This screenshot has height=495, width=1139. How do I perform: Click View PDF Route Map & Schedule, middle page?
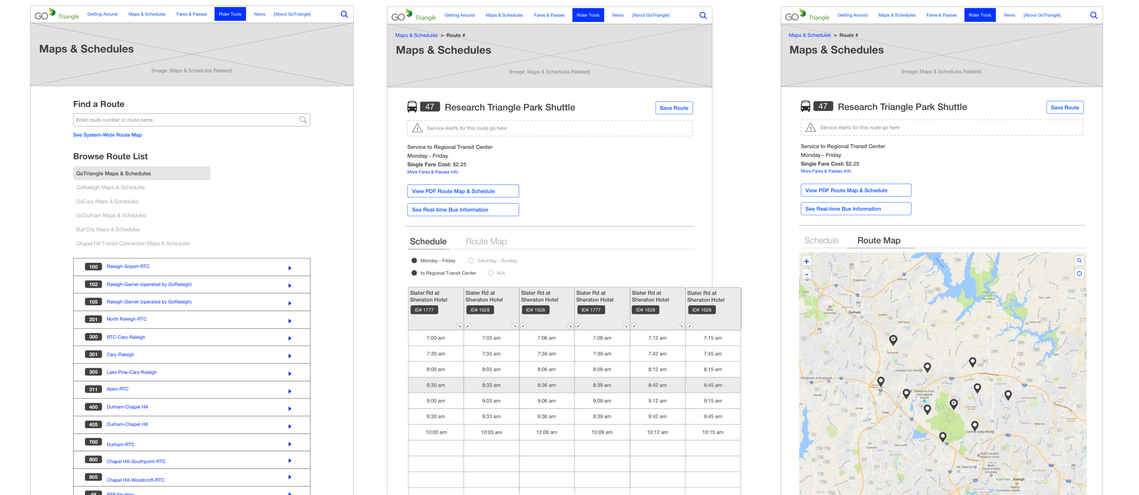[x=463, y=191]
